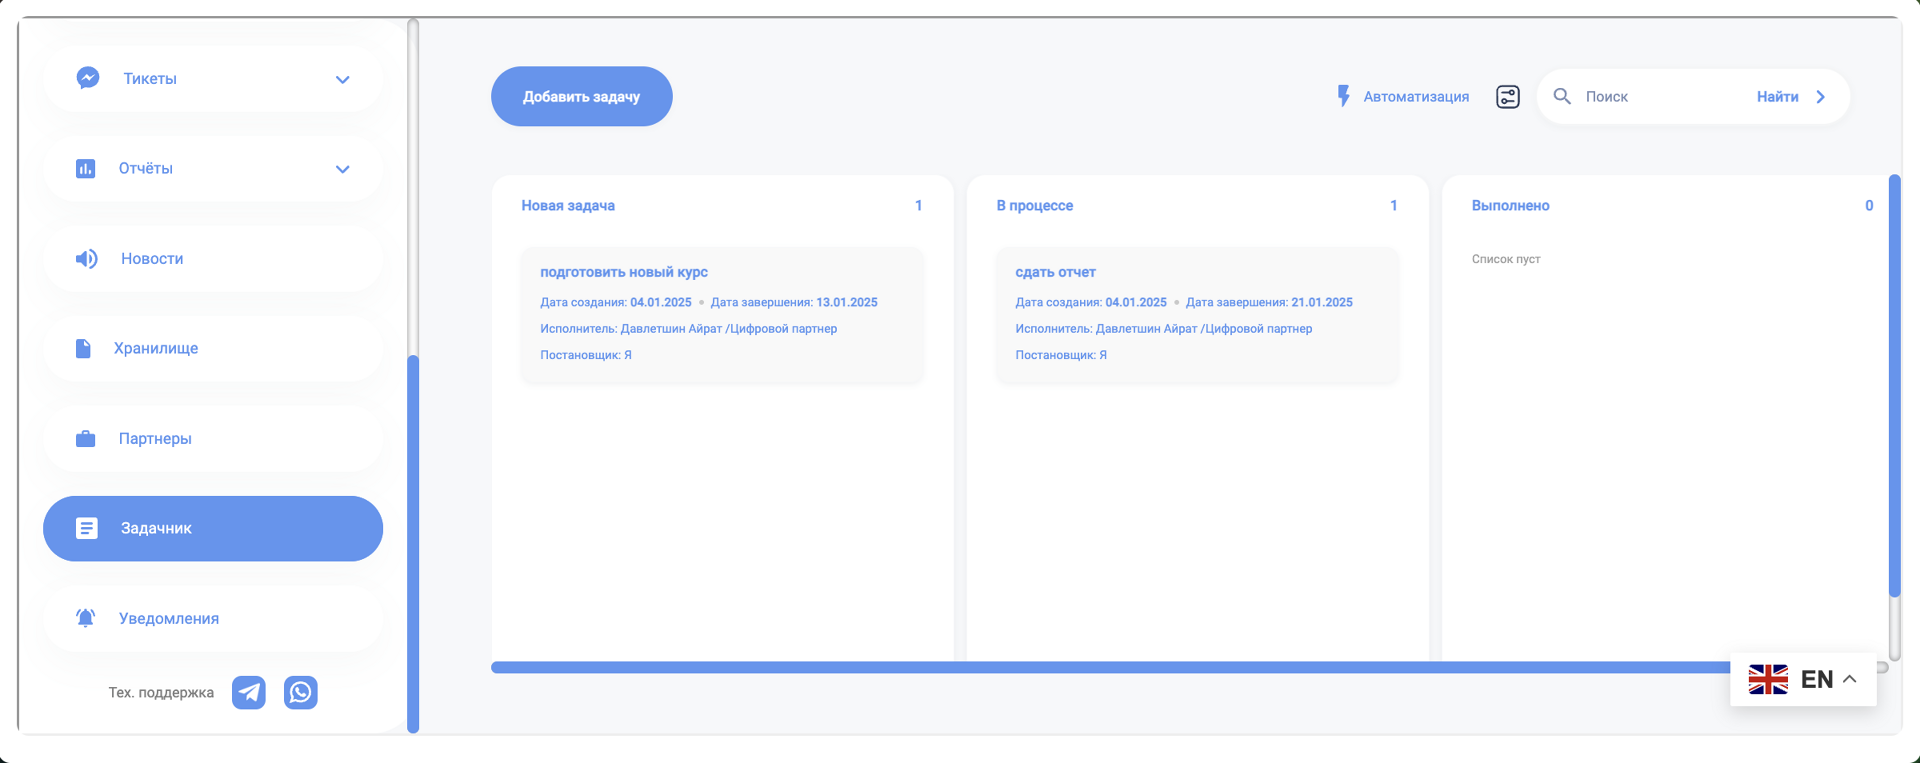
Task: Click the Партнеры briefcase icon
Action: tap(86, 439)
